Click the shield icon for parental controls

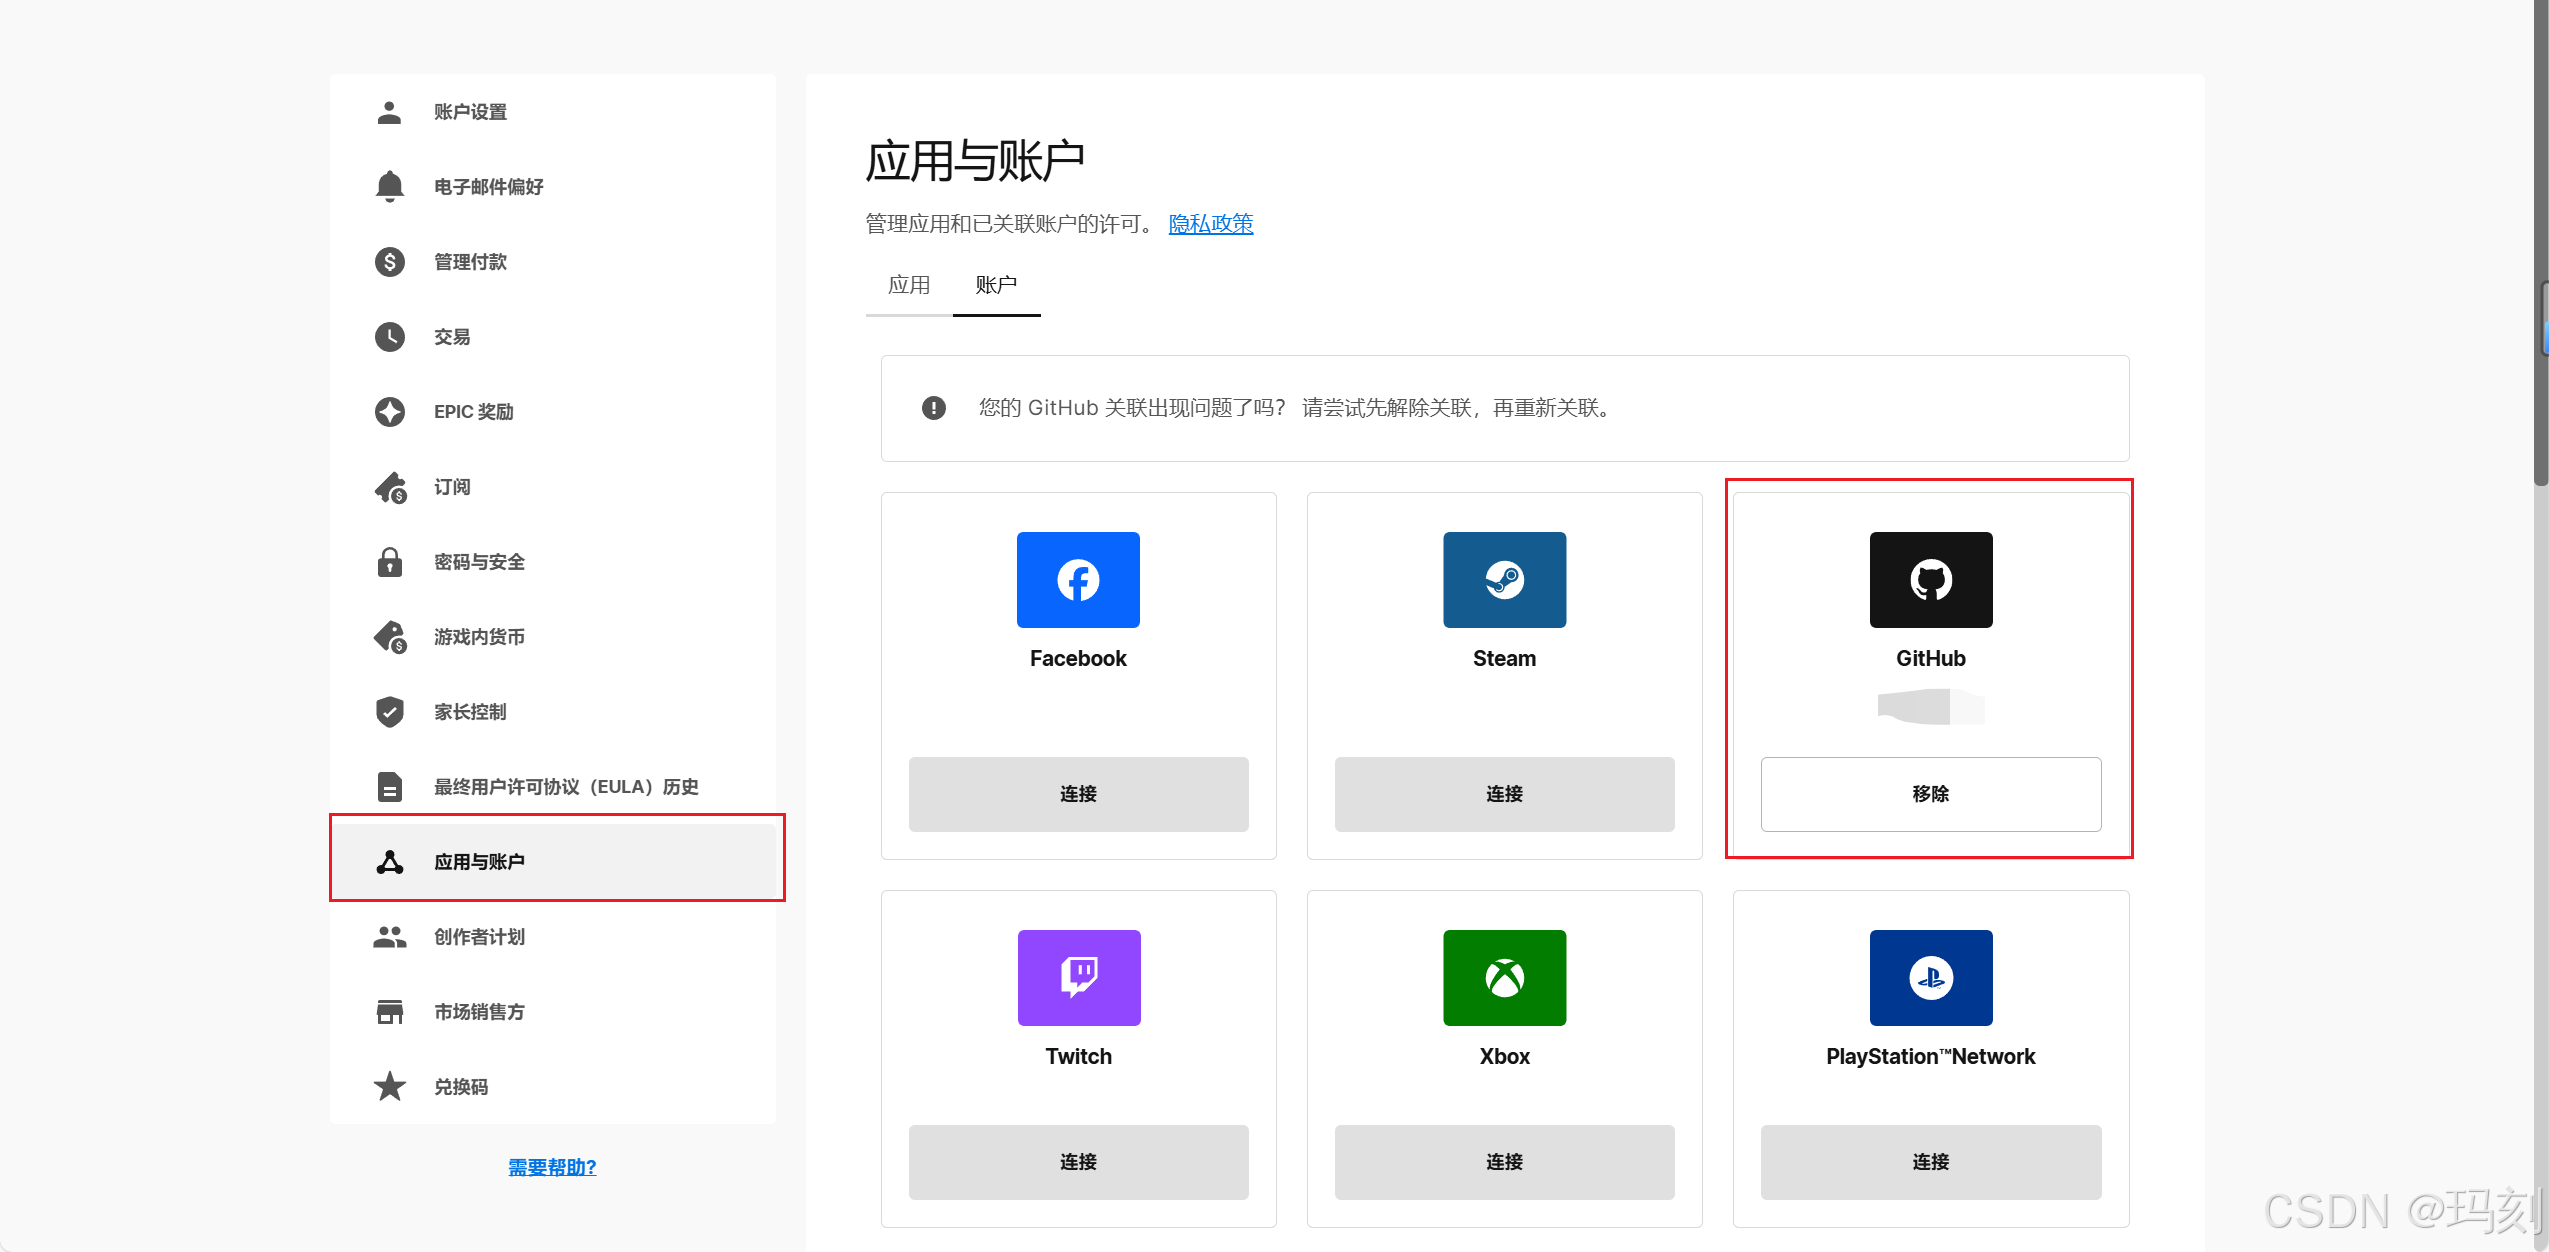coord(389,712)
